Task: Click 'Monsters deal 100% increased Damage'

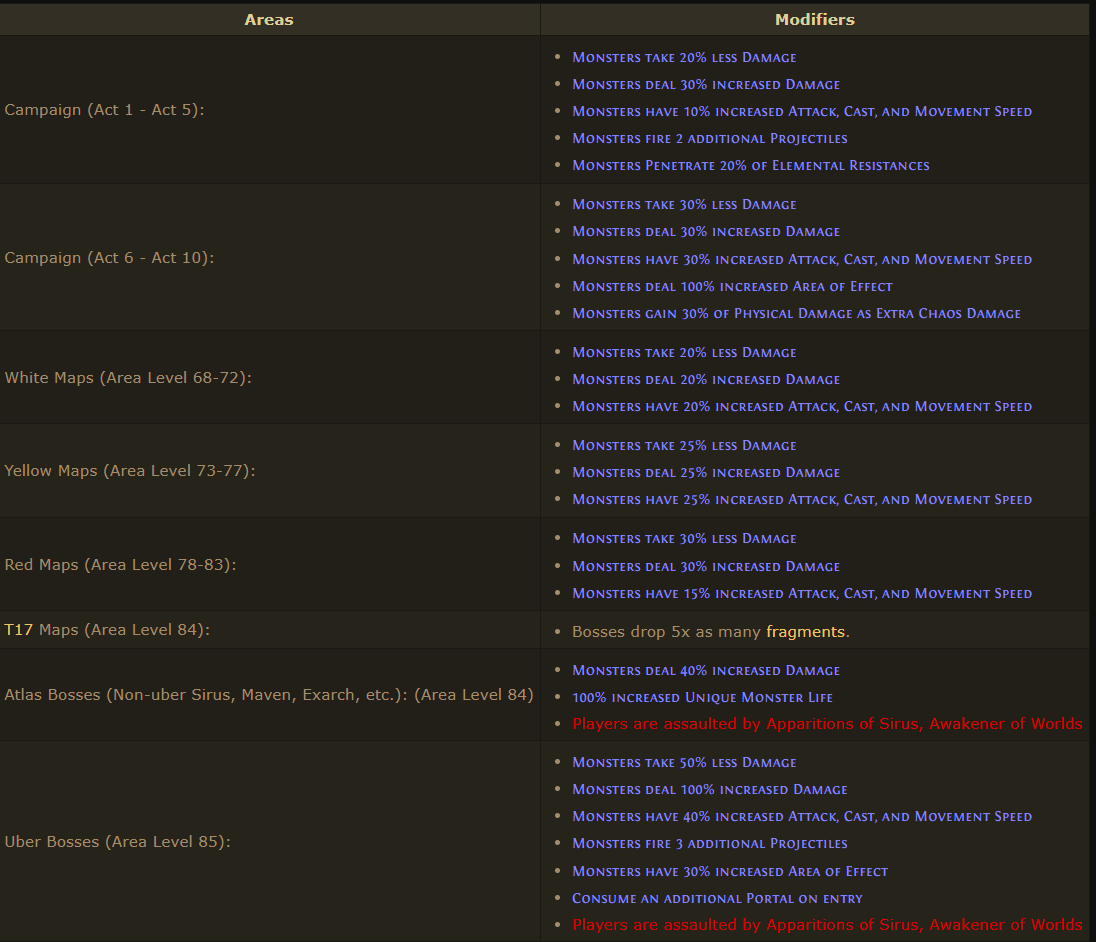Action: click(709, 790)
